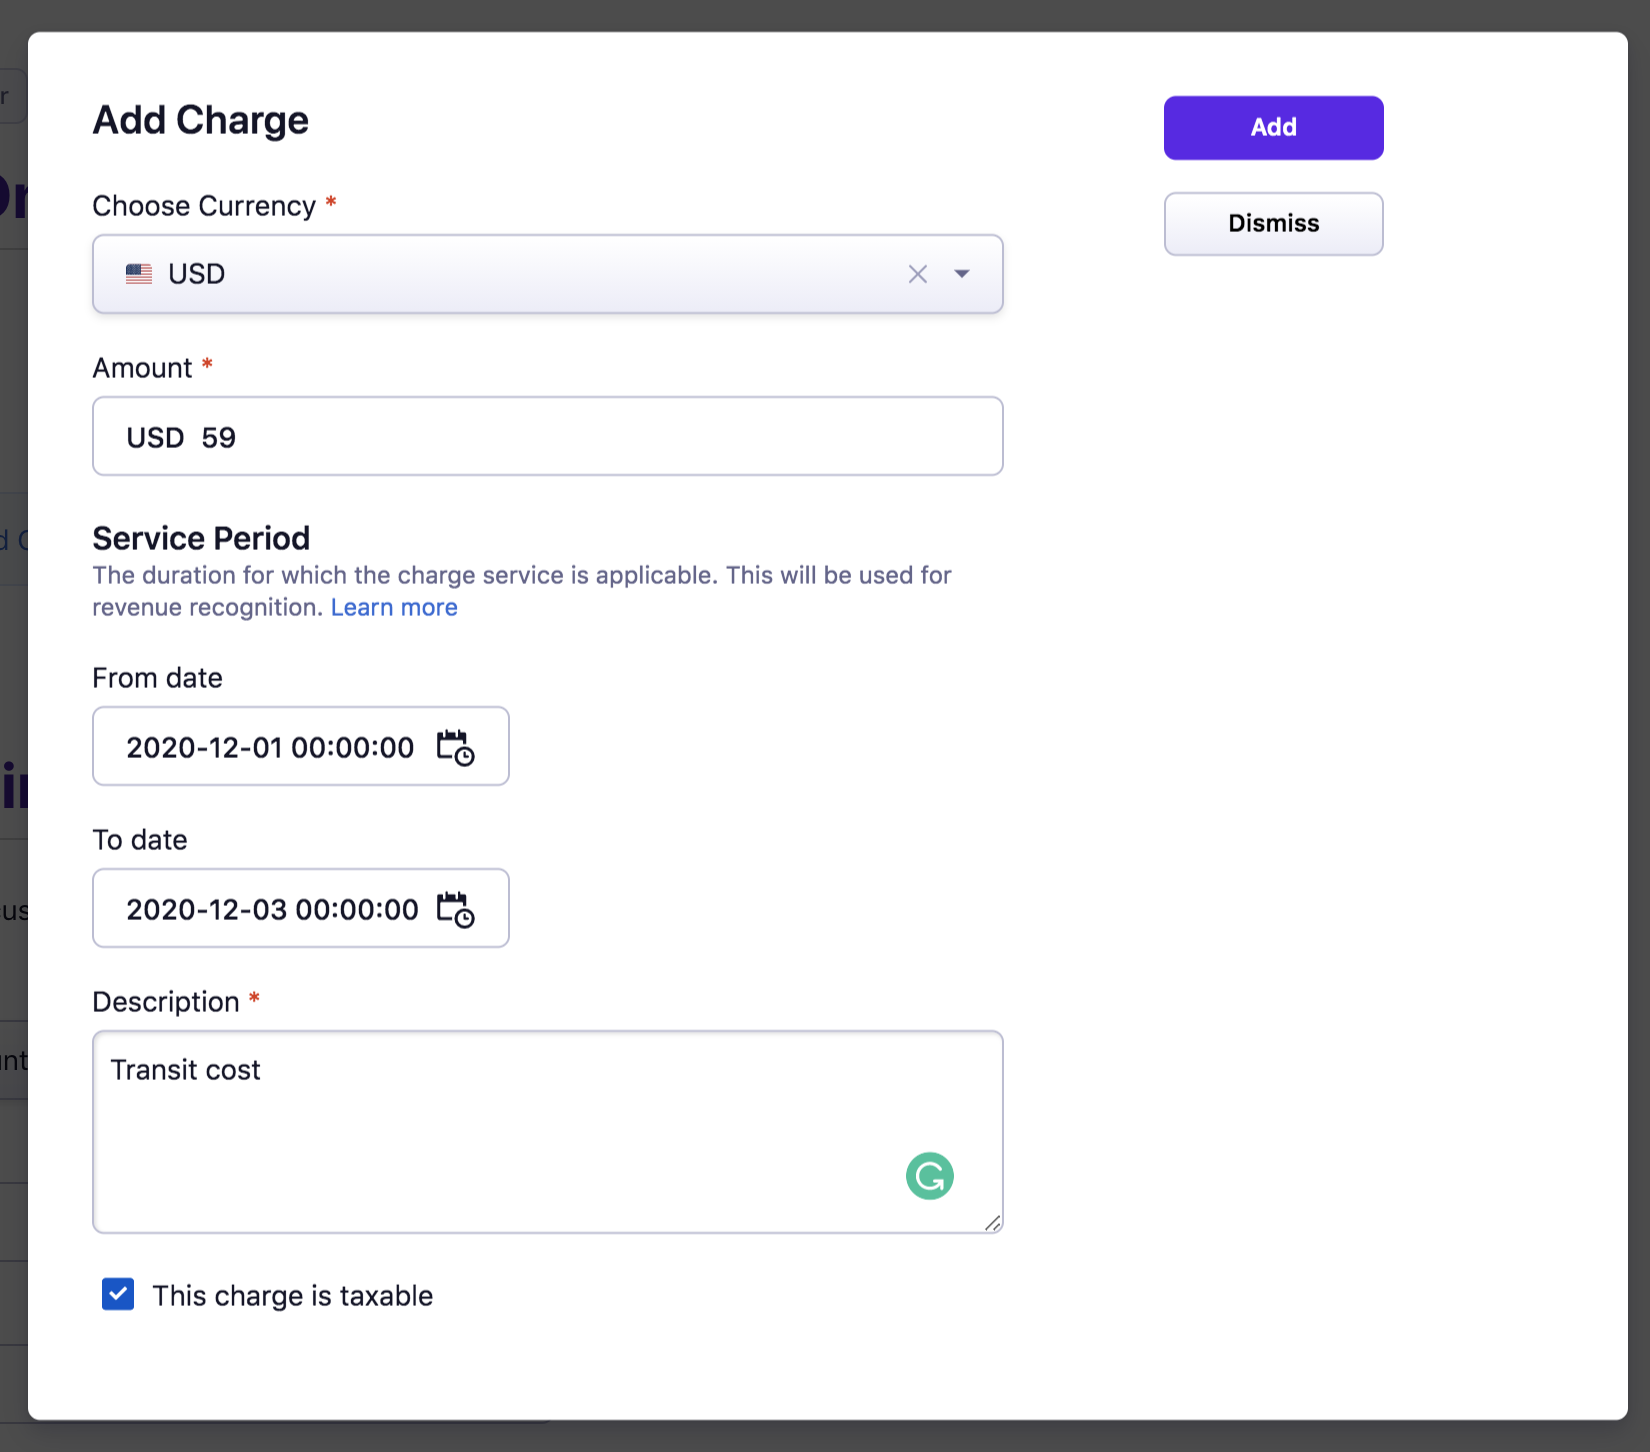Click the checkmark beside This charge is taxable
Screen dimensions: 1650x1452
[x=117, y=1294]
